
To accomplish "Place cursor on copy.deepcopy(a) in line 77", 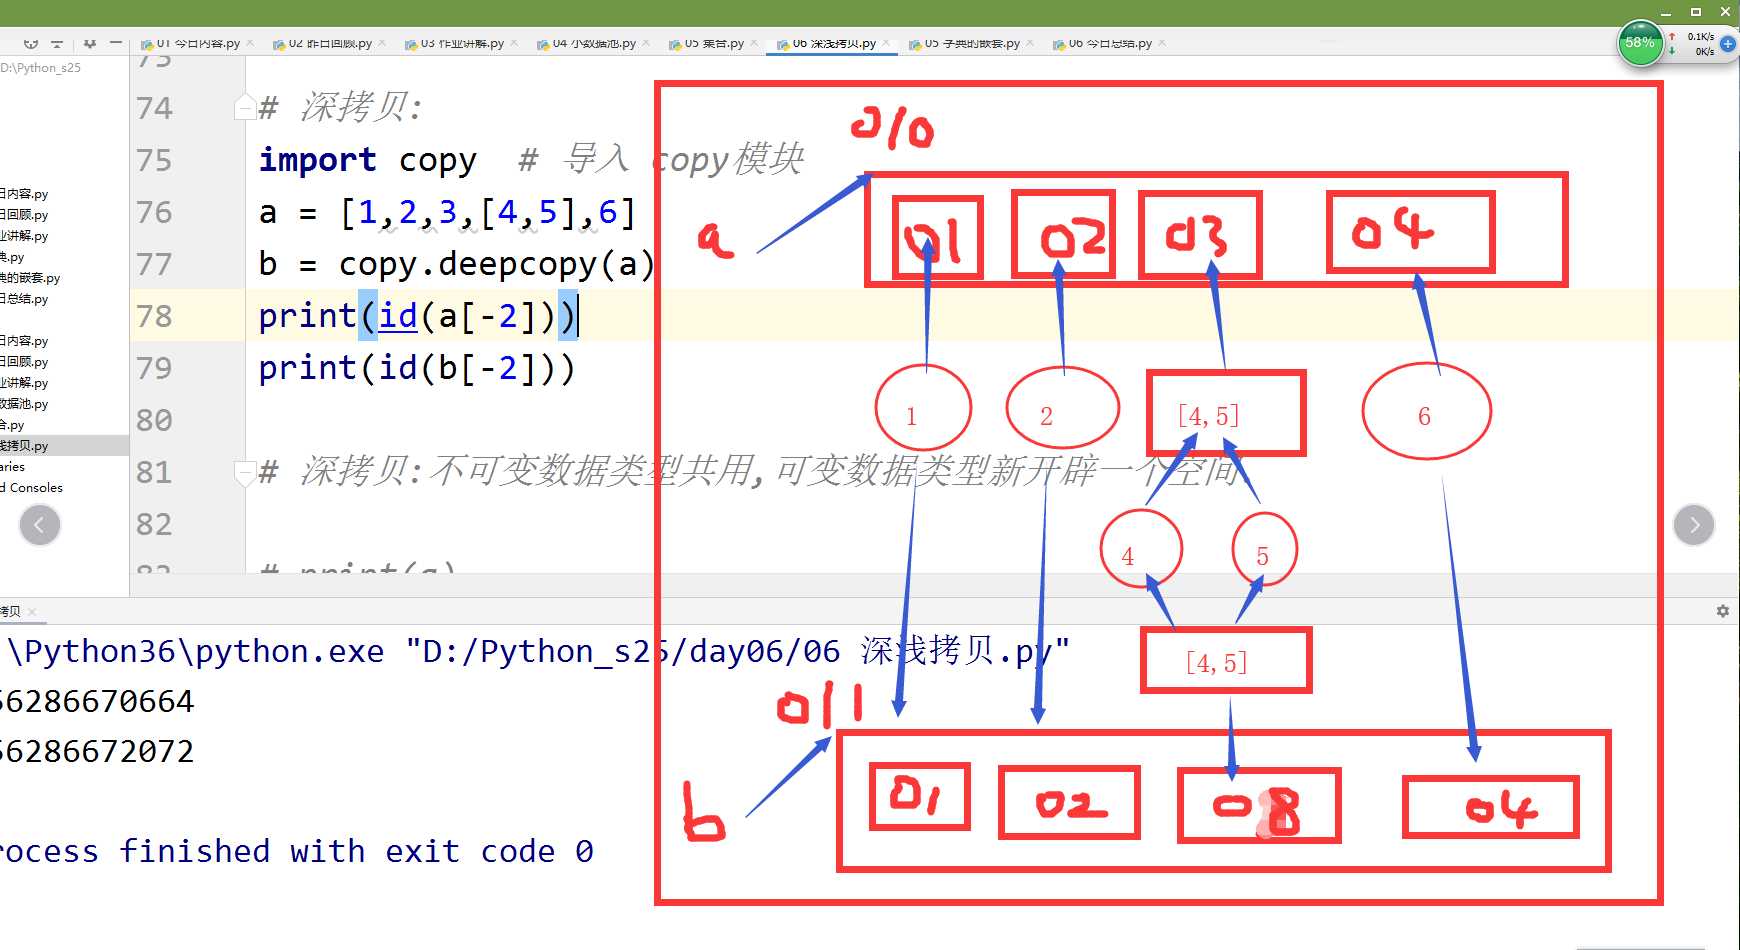I will (496, 264).
